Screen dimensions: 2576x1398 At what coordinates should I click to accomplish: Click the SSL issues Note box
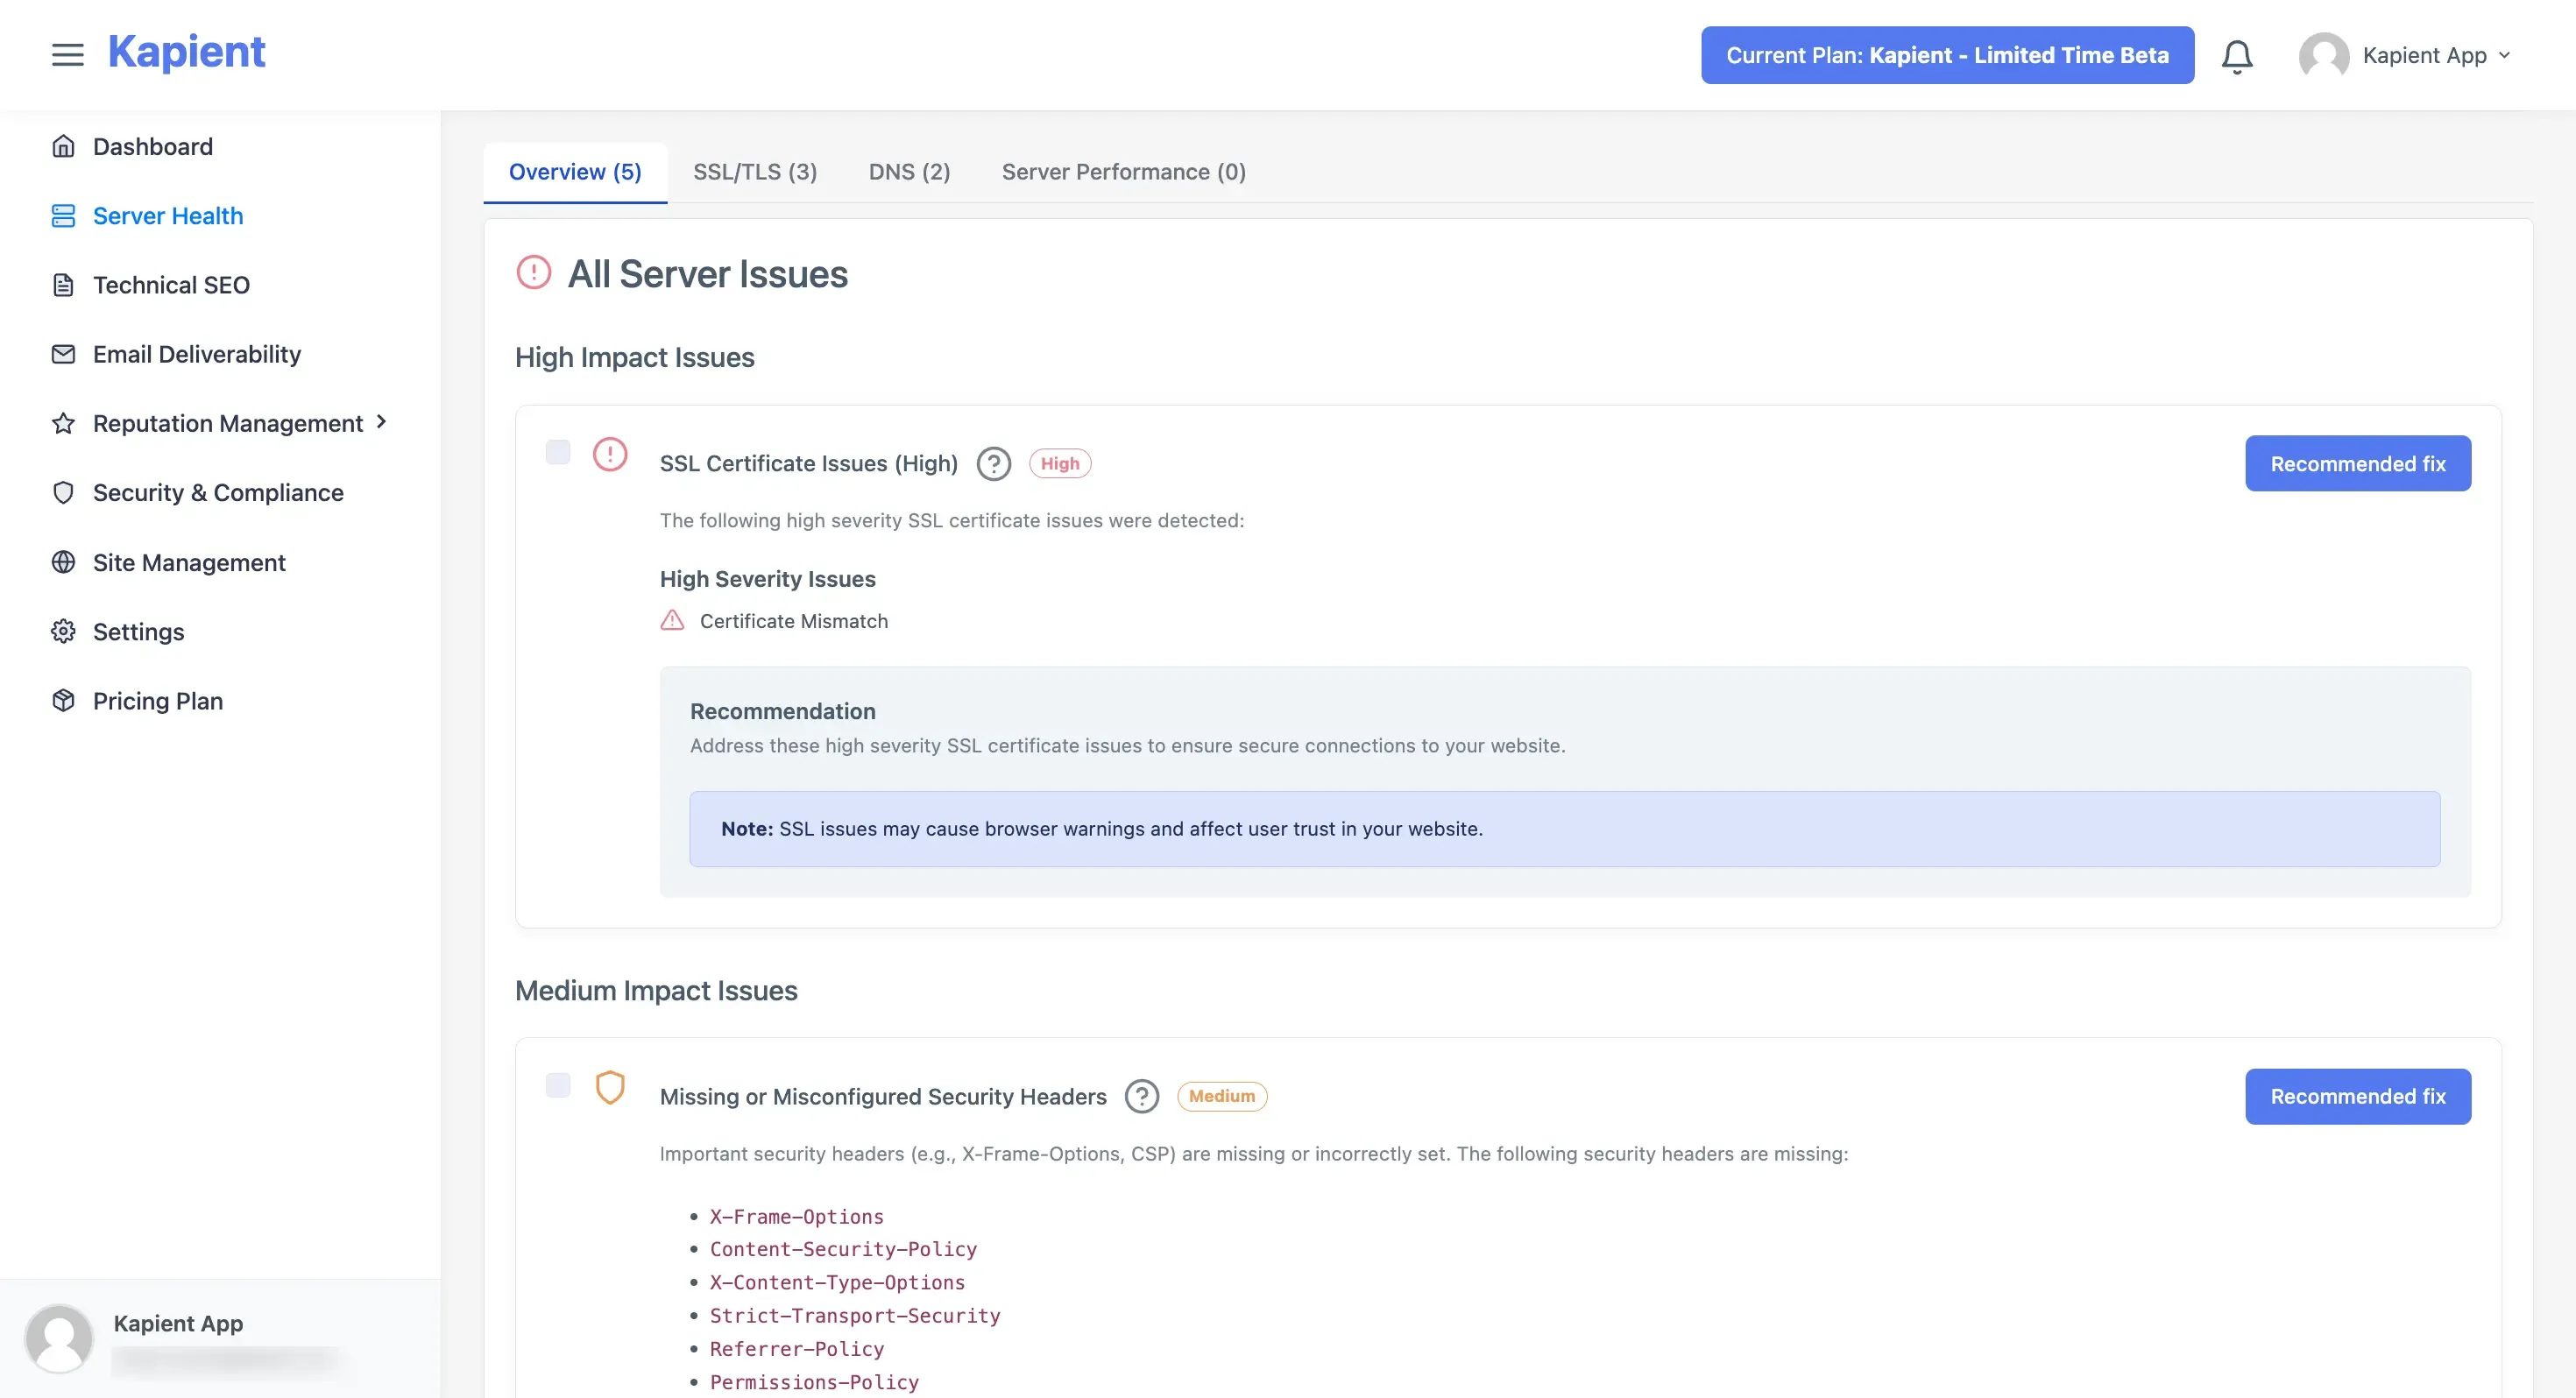point(1564,829)
